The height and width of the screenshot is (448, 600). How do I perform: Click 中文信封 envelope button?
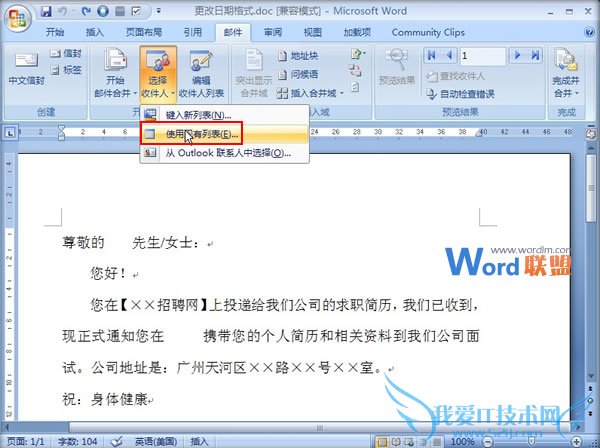click(26, 70)
